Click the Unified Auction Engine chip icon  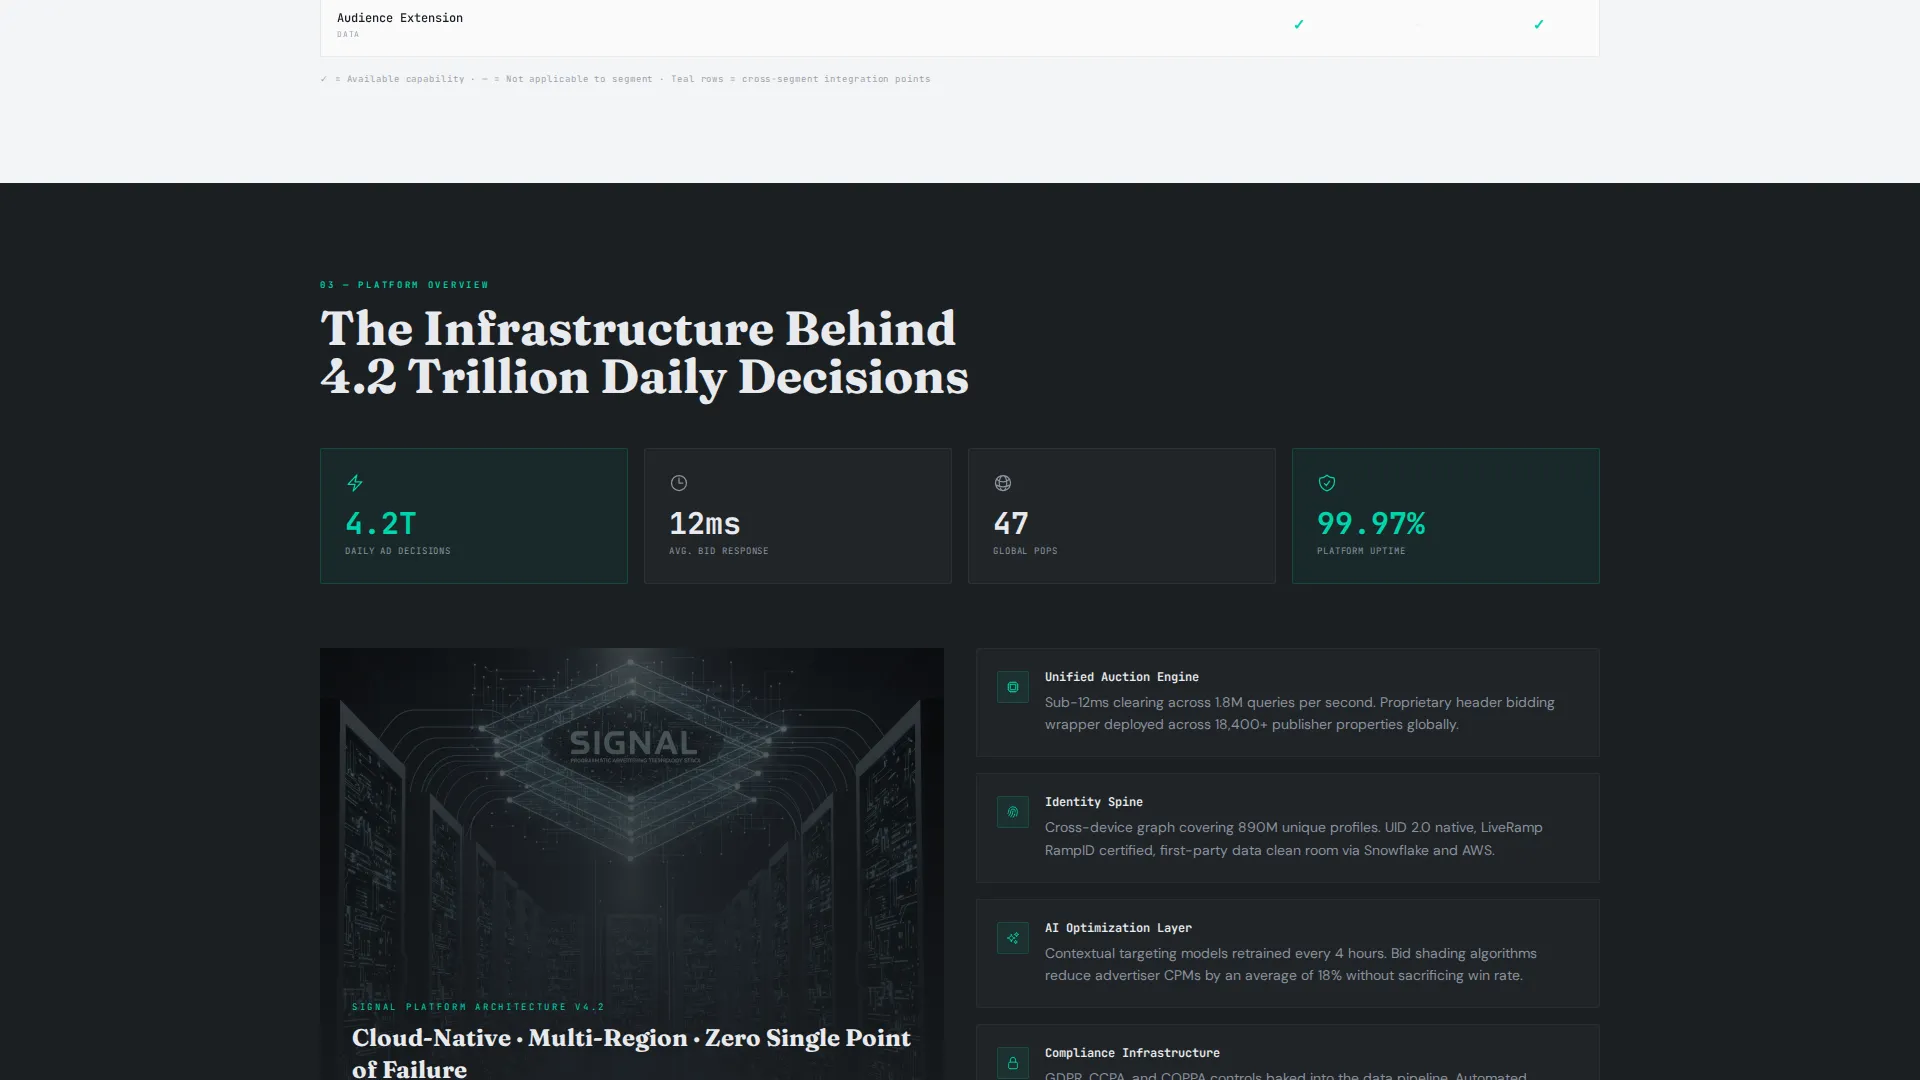coord(1013,687)
